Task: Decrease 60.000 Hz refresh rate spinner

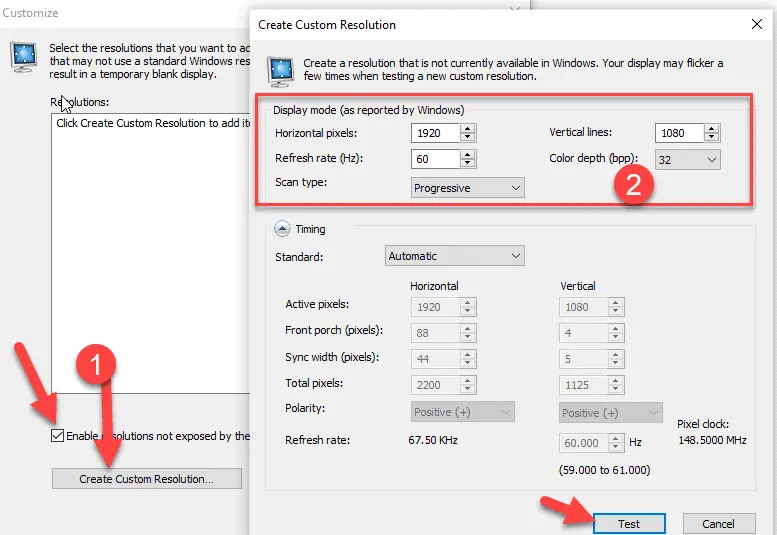Action: pos(615,447)
